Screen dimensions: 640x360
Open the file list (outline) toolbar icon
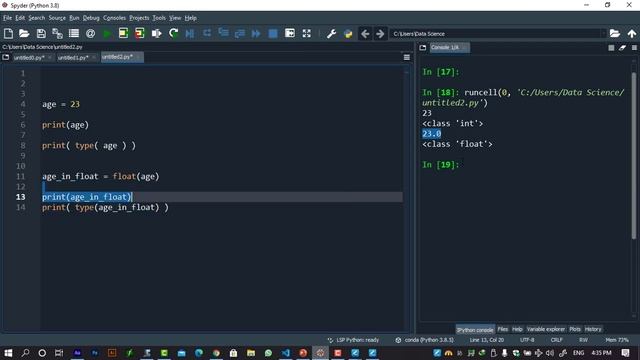[74, 33]
